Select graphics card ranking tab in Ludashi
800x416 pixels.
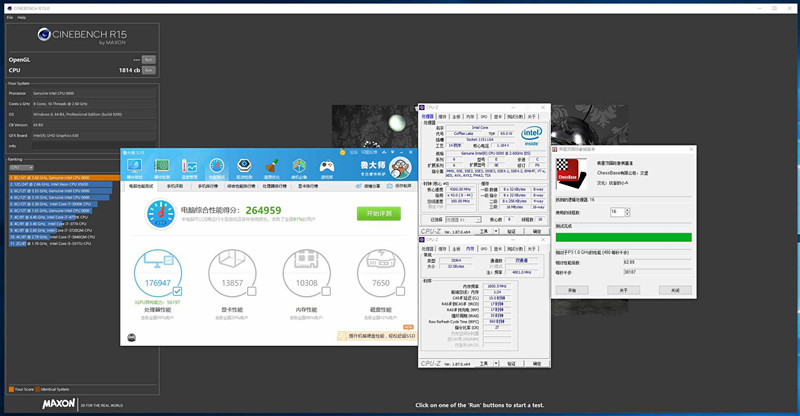pos(308,186)
